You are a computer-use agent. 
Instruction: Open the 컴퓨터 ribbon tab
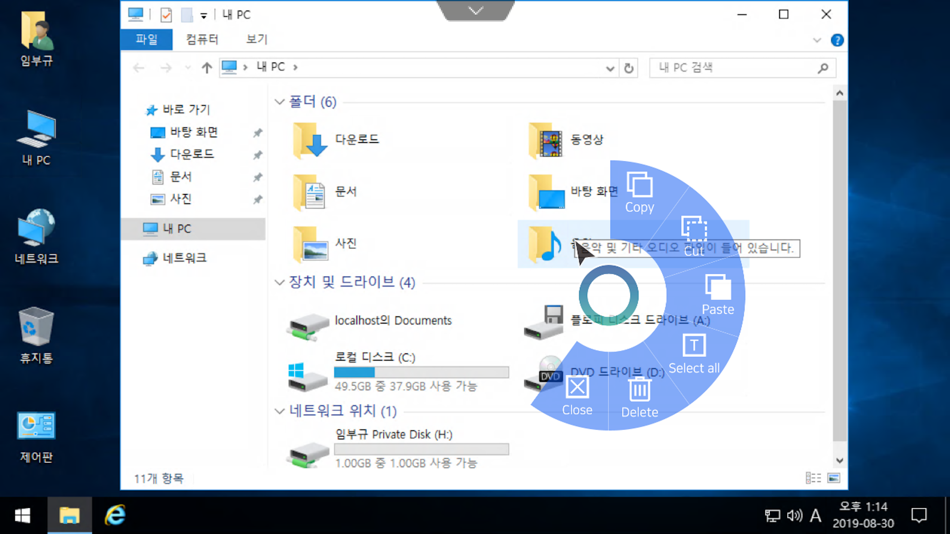(202, 39)
